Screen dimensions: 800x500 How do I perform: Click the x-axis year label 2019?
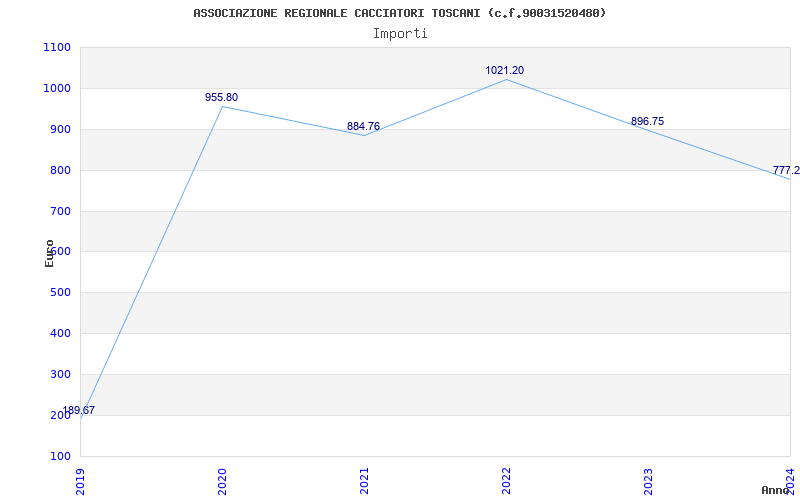coord(80,481)
